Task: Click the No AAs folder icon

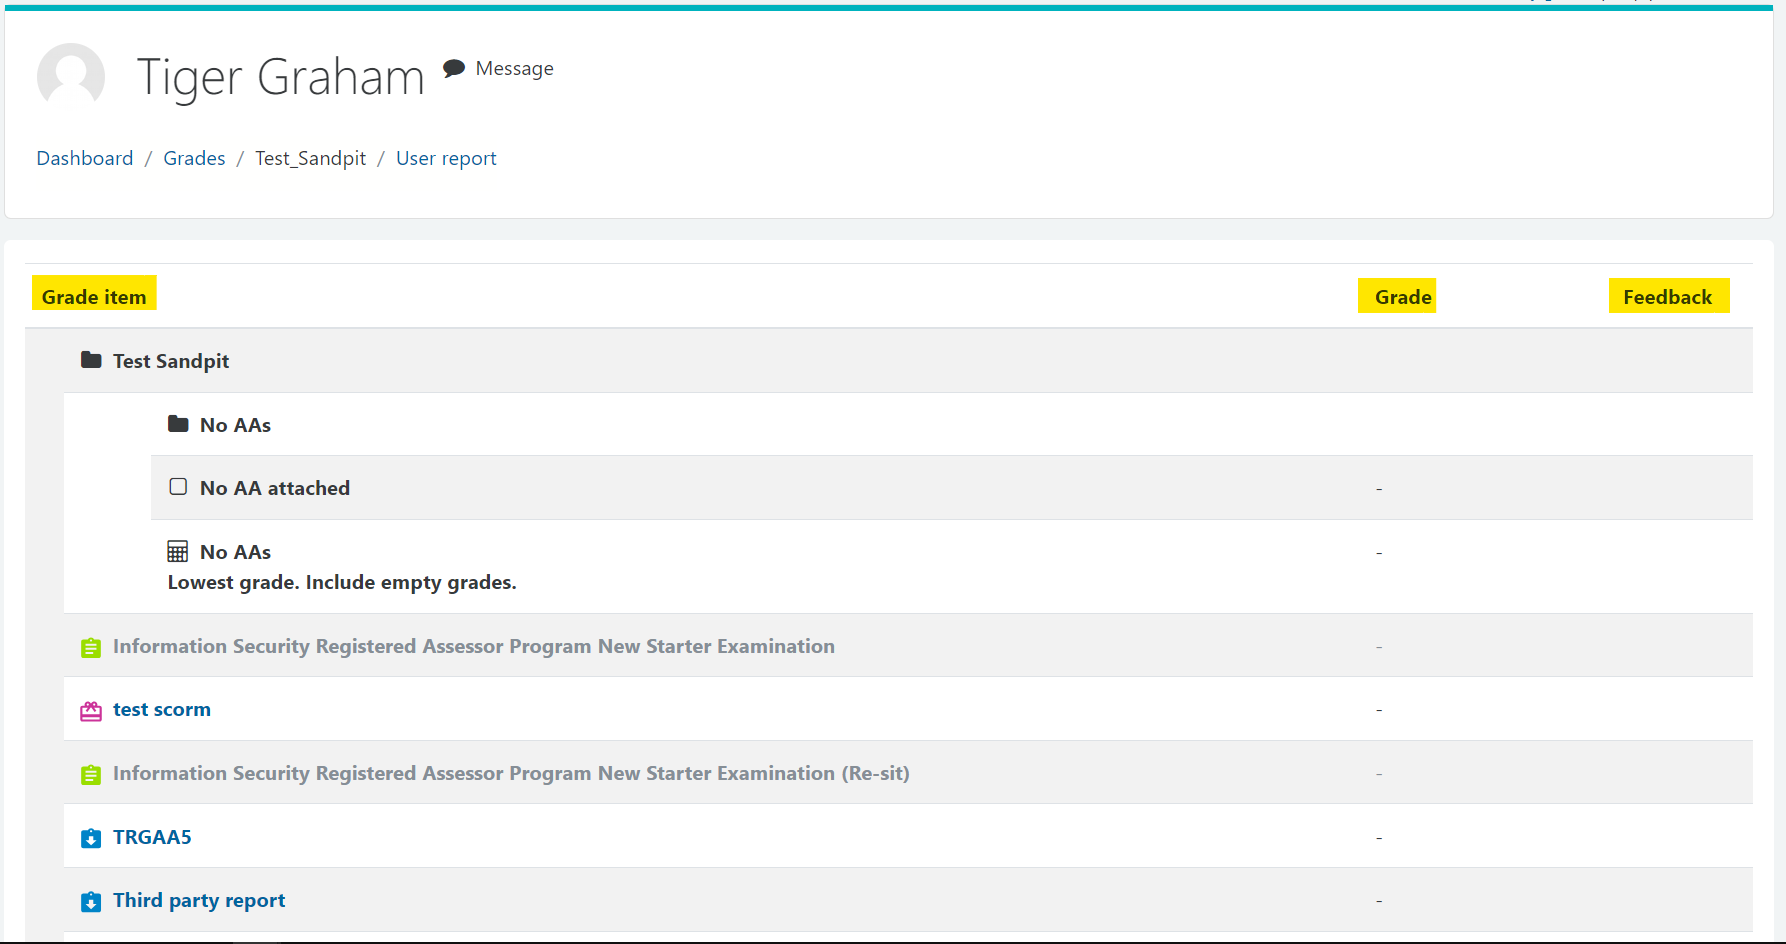Action: [178, 424]
